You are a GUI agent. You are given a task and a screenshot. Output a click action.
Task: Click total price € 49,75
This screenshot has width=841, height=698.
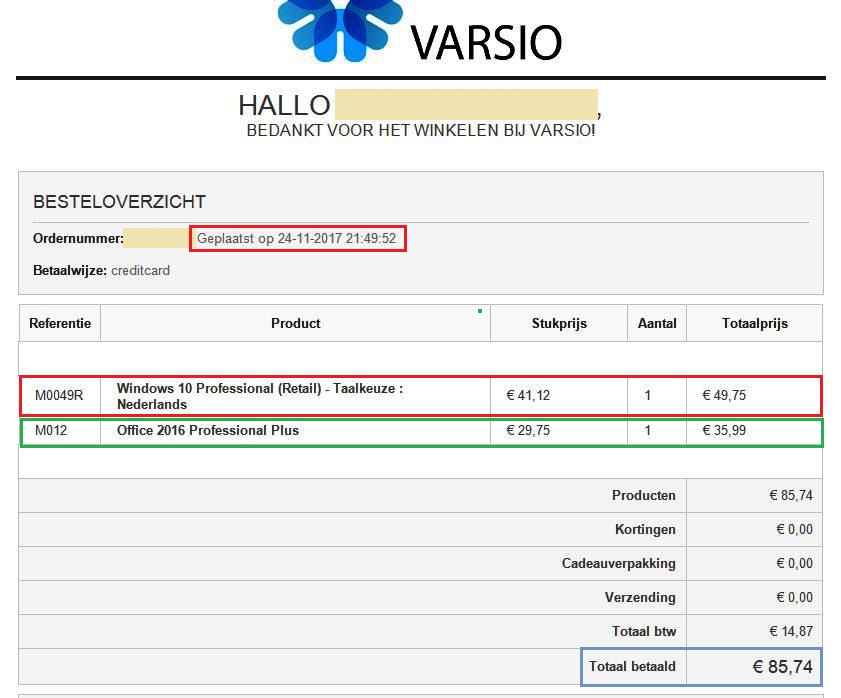tap(724, 395)
